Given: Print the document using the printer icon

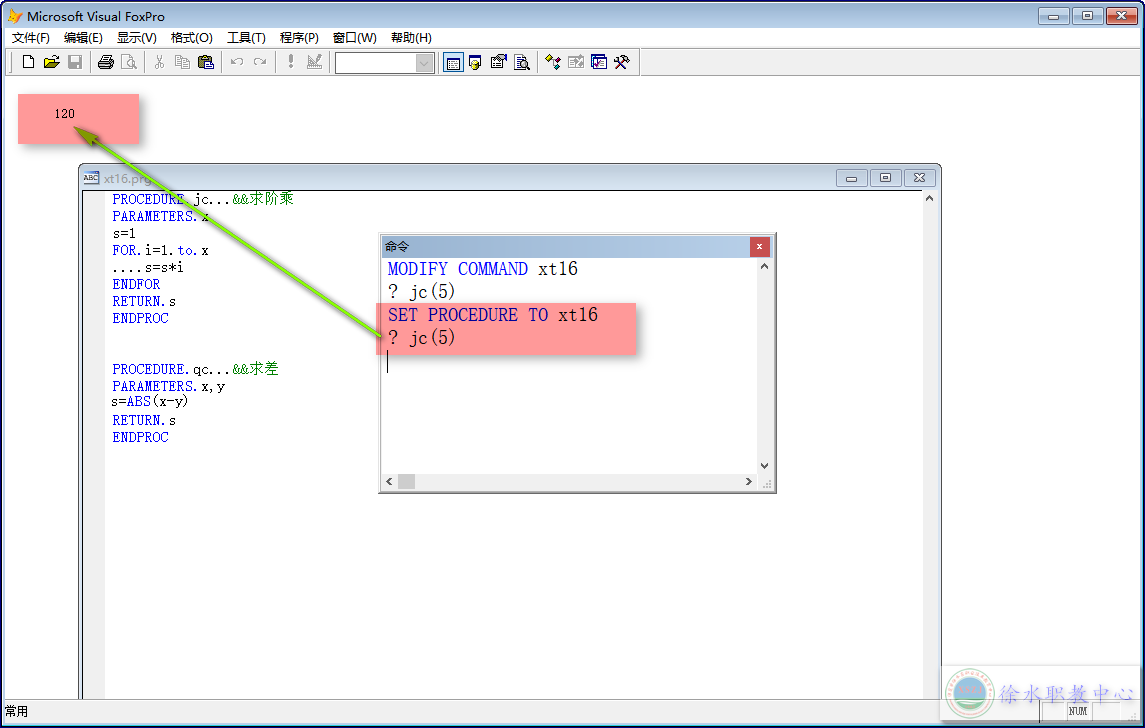Looking at the screenshot, I should point(106,62).
